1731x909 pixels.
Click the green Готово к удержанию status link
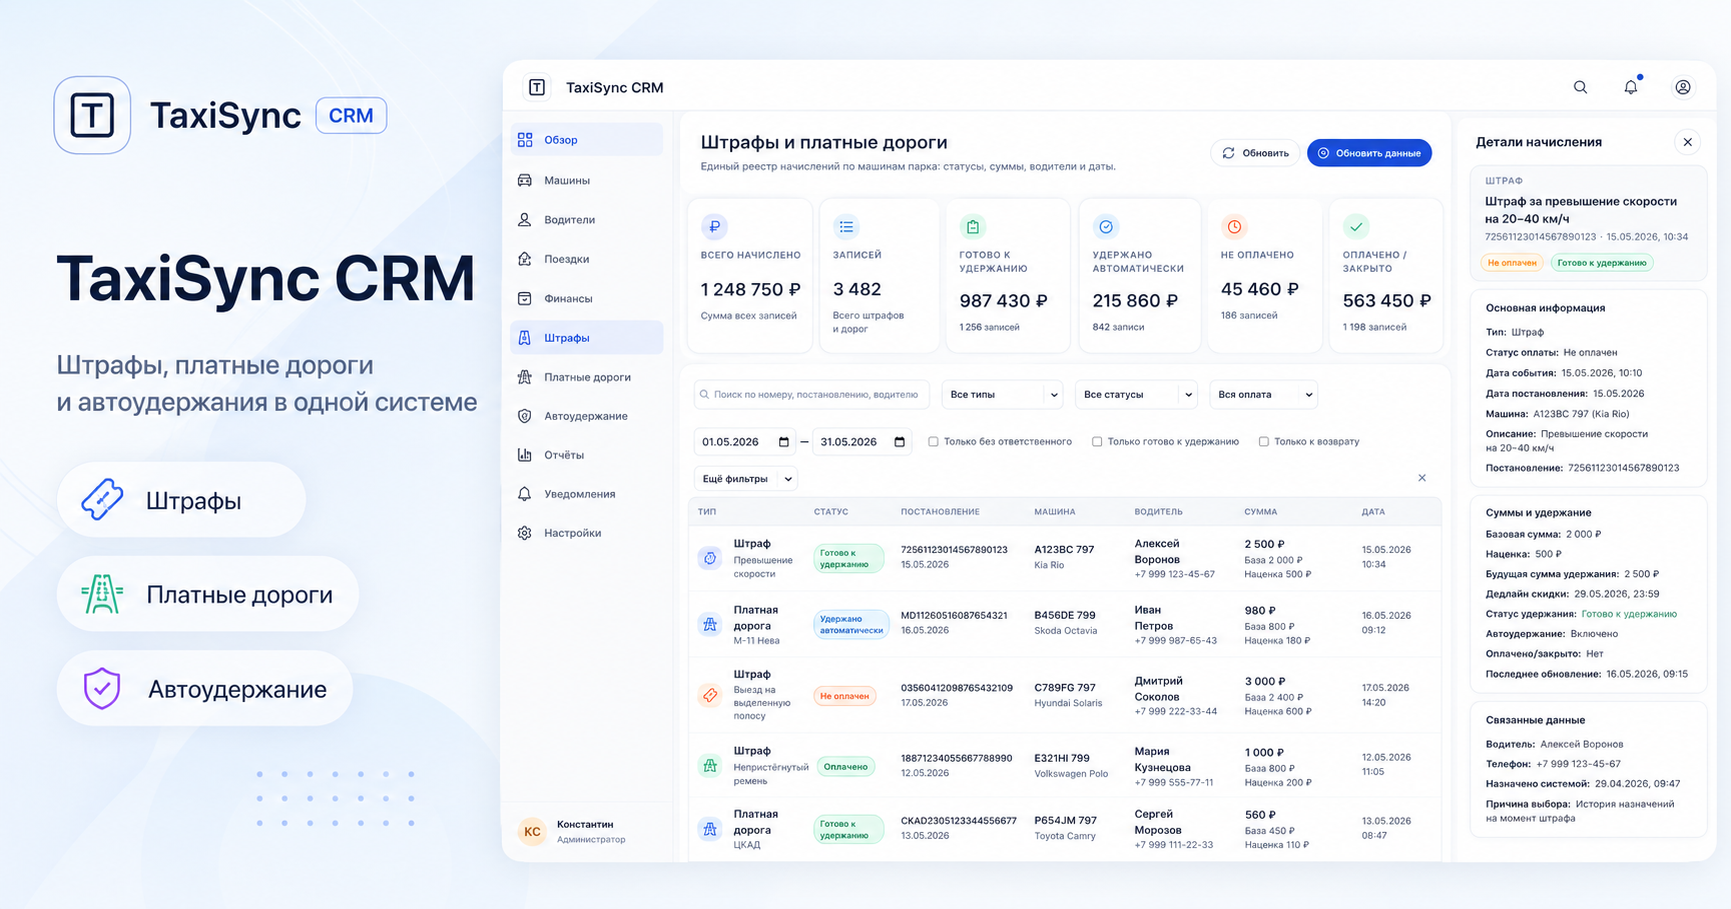pyautogui.click(x=1628, y=614)
